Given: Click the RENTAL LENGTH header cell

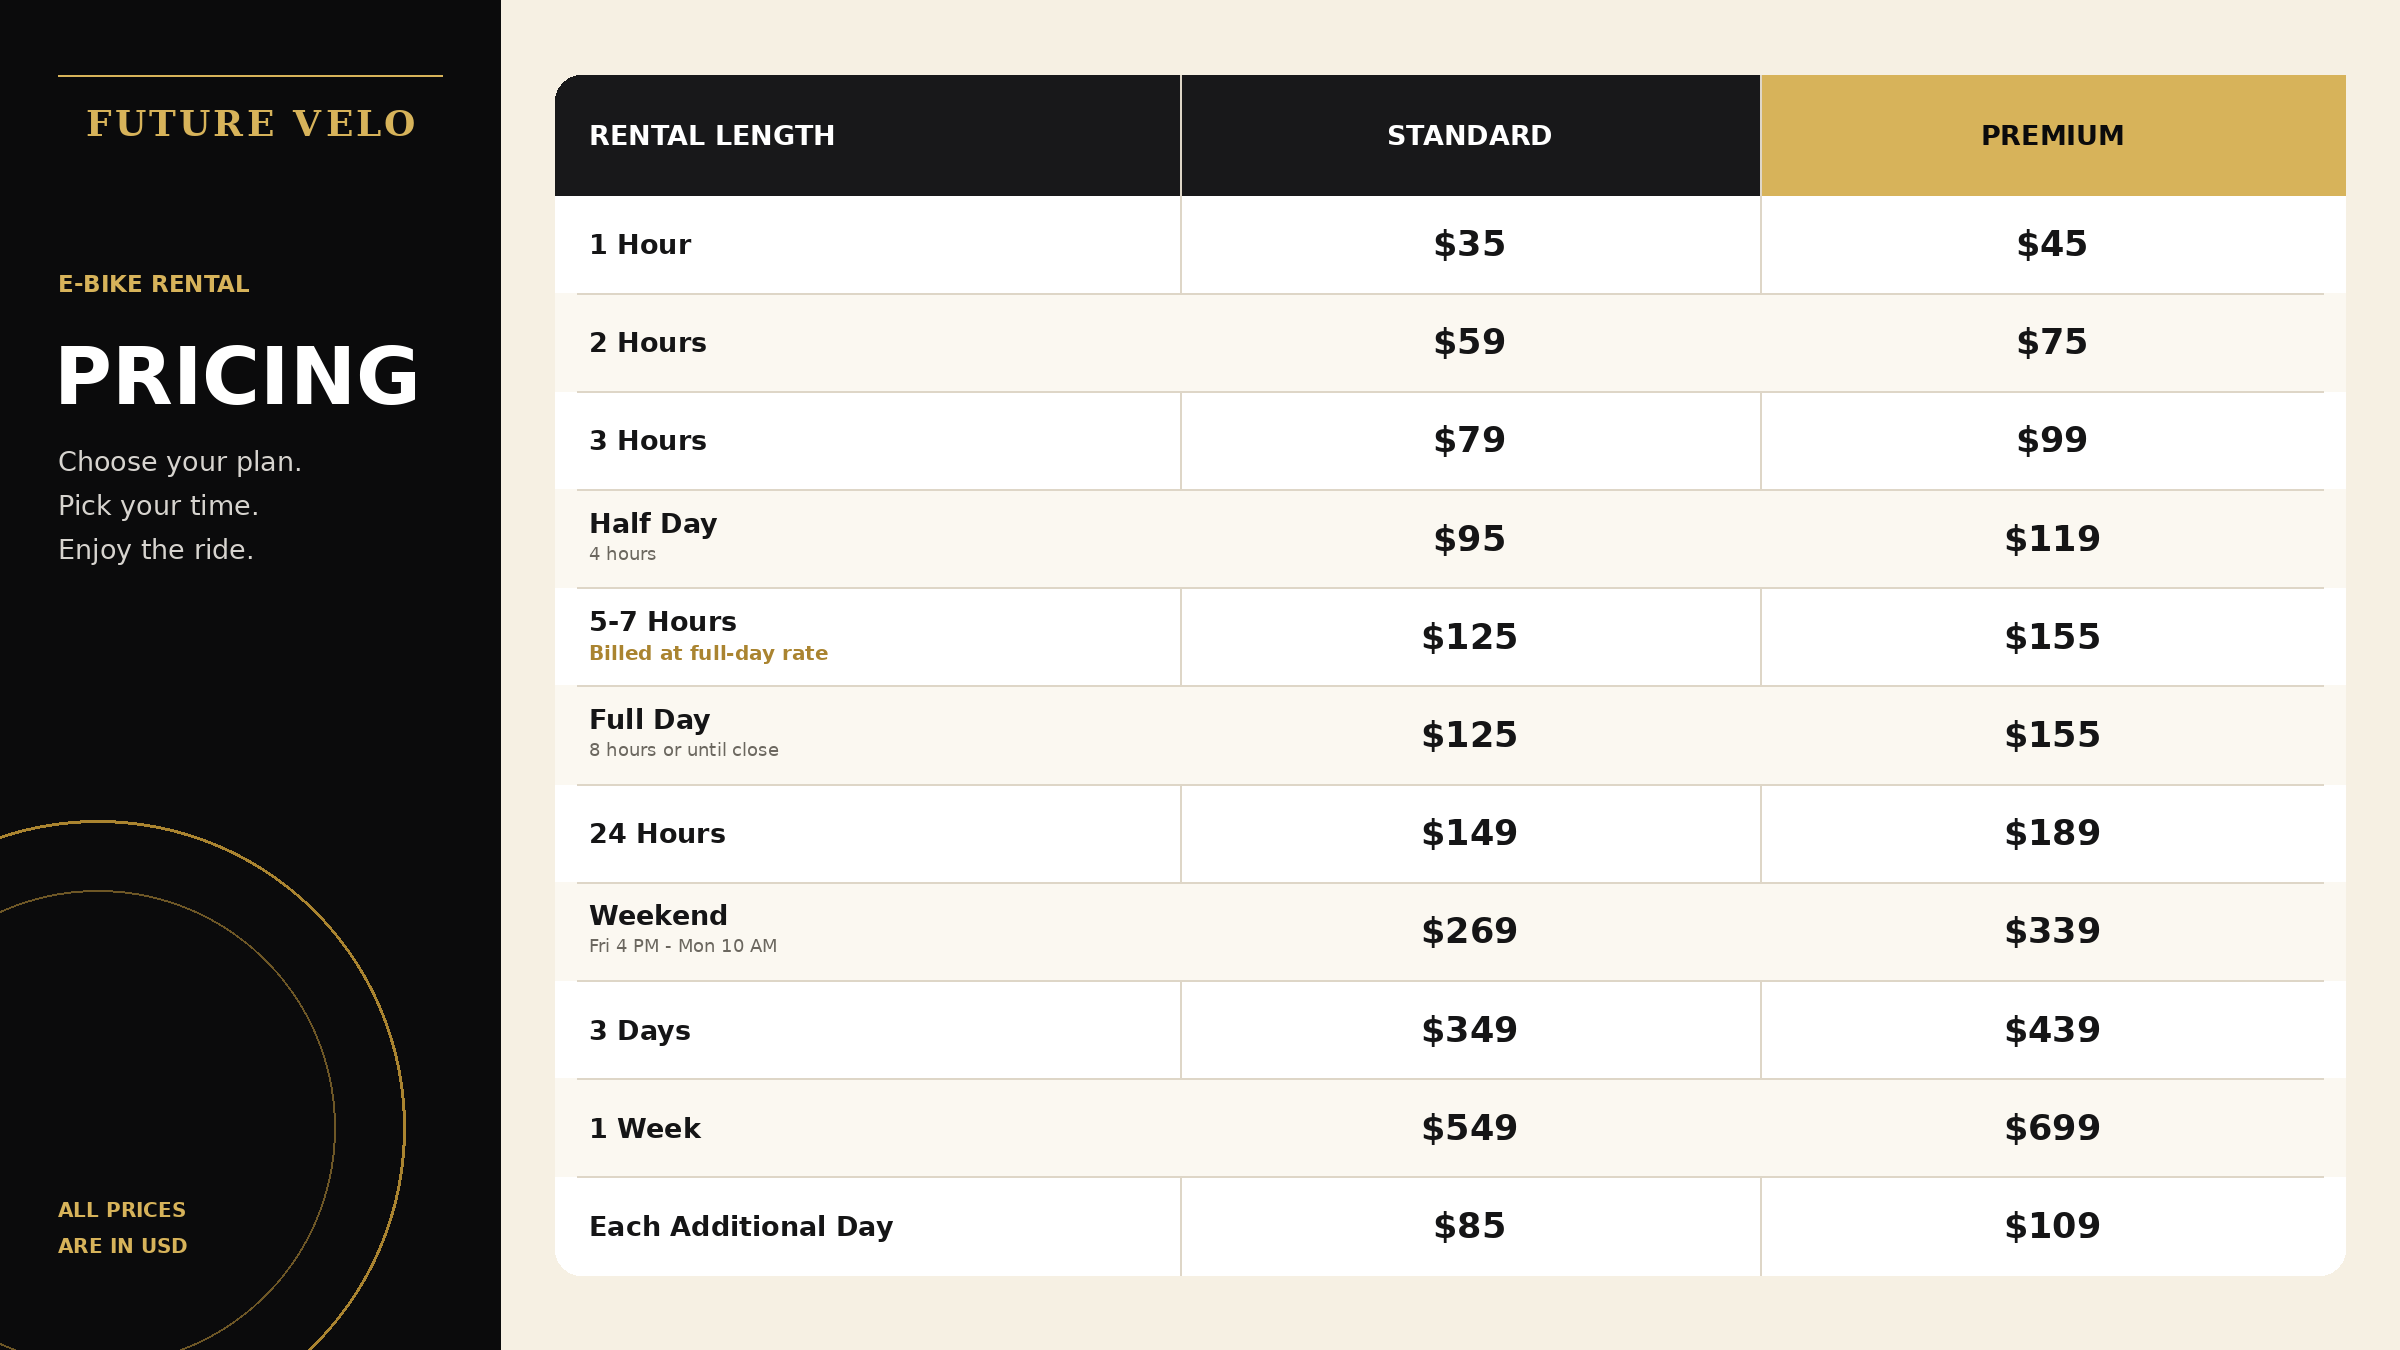Looking at the screenshot, I should tap(868, 135).
